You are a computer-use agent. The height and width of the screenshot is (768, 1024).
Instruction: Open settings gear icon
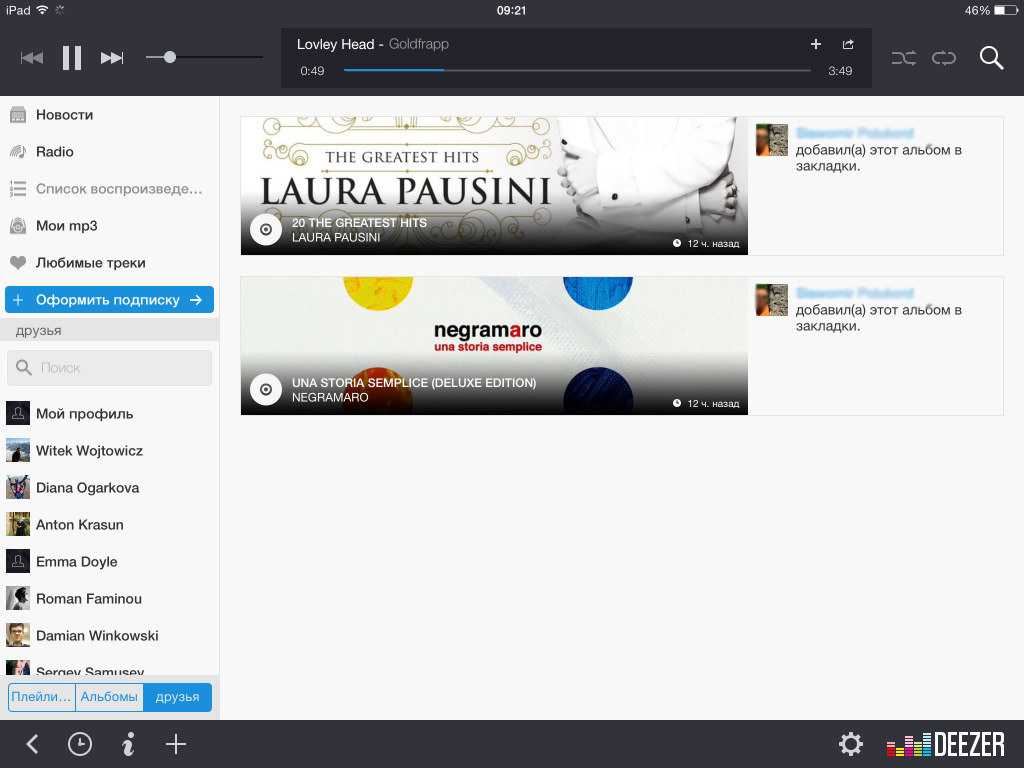coord(850,744)
